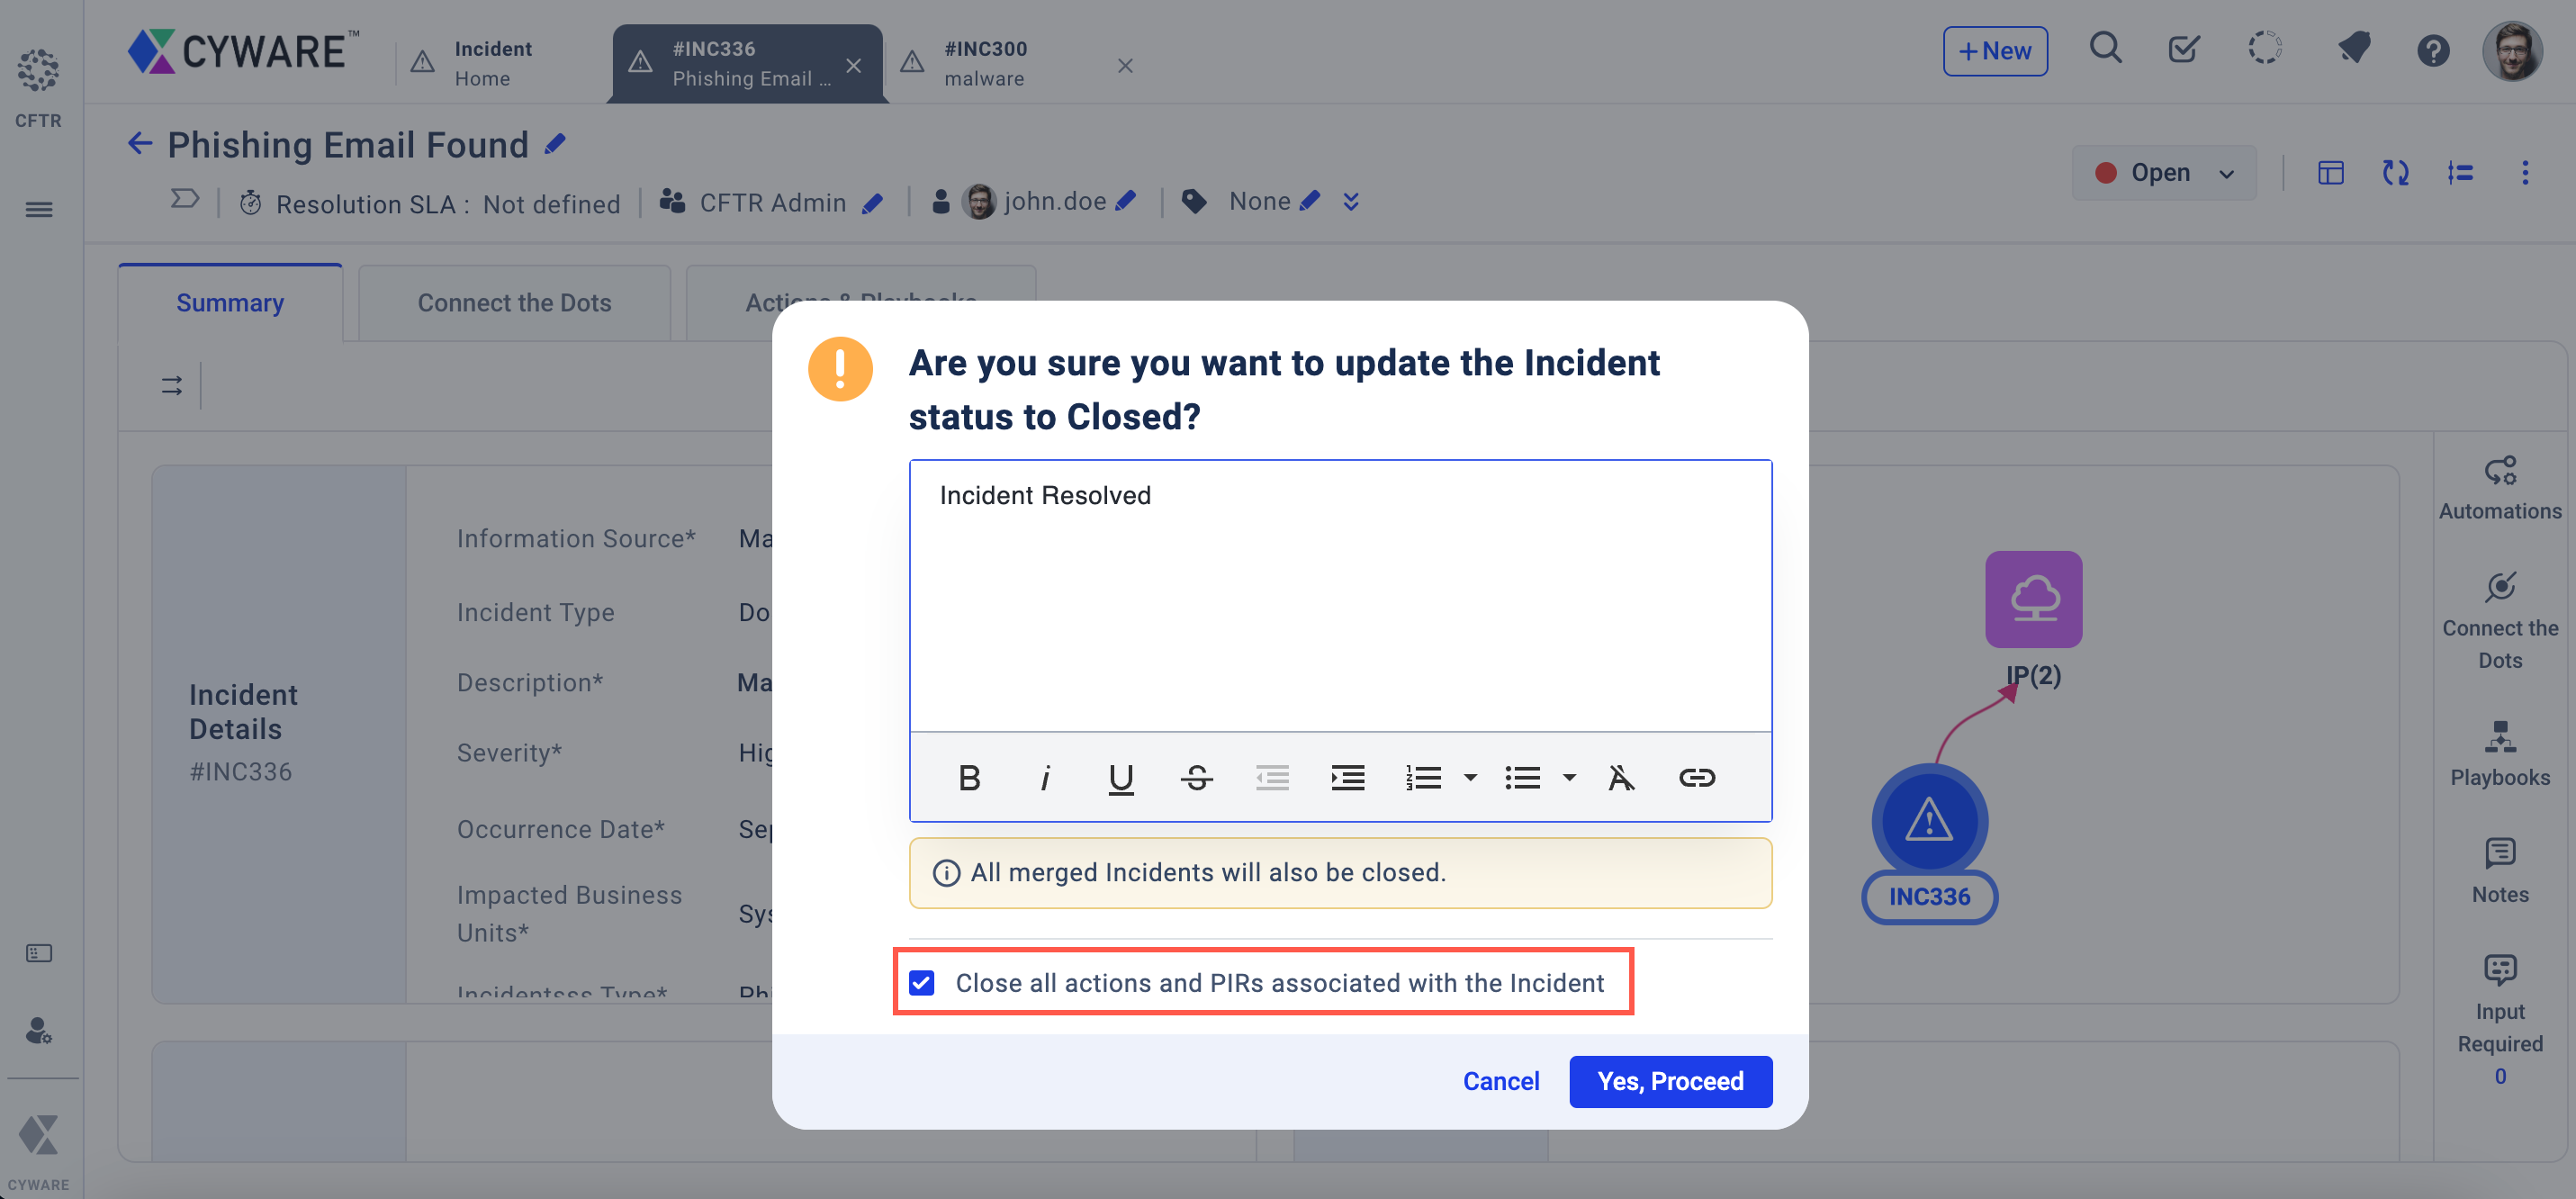This screenshot has width=2576, height=1199.
Task: Click the Insert Link icon
Action: coord(1697,775)
